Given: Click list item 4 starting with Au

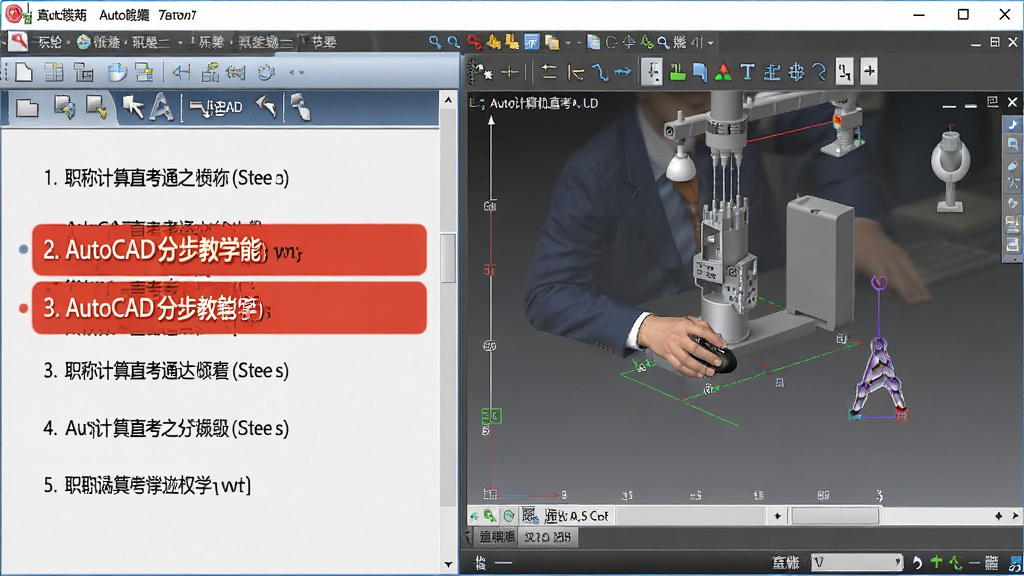Looking at the screenshot, I should (x=166, y=428).
